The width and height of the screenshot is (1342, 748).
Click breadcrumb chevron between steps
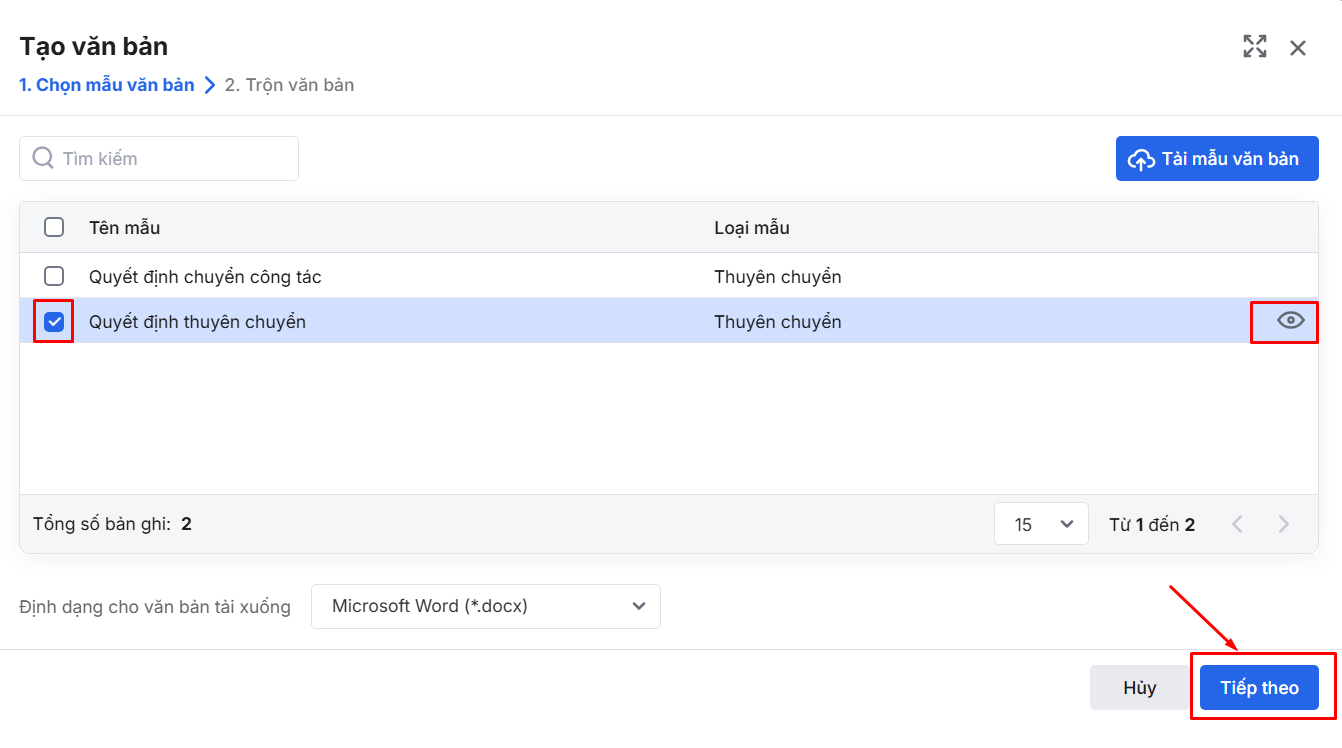(210, 85)
